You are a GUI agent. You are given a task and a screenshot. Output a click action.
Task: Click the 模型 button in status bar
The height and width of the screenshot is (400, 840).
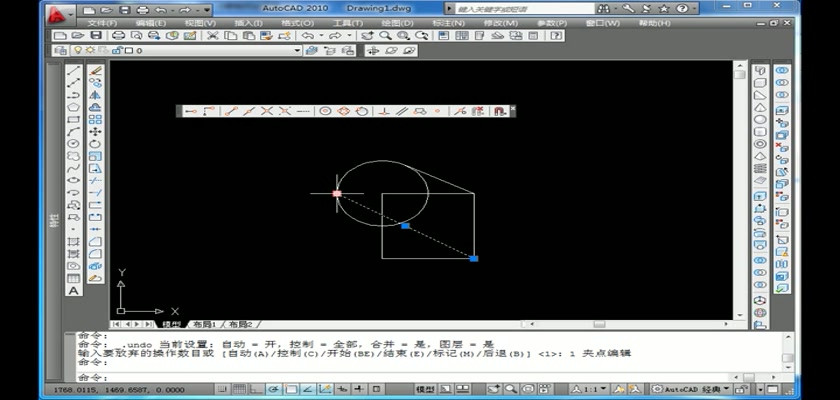point(425,389)
